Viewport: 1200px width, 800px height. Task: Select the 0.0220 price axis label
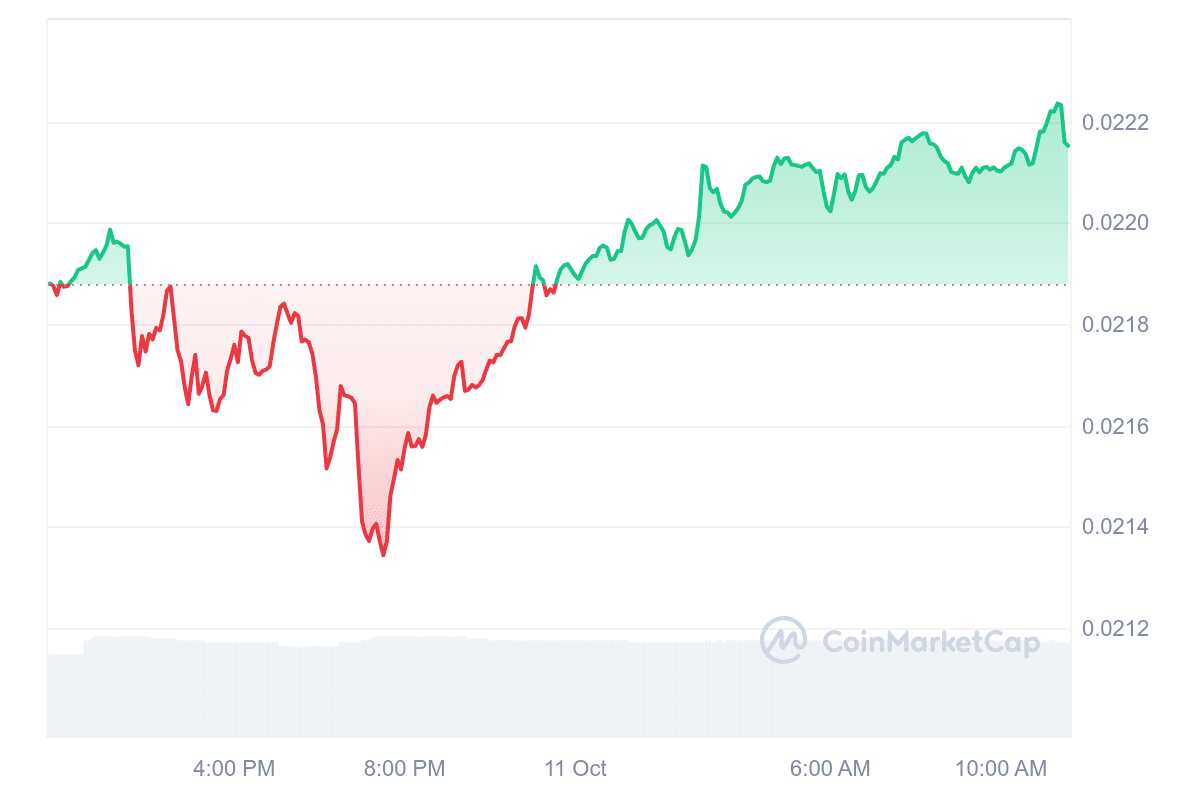click(1116, 223)
